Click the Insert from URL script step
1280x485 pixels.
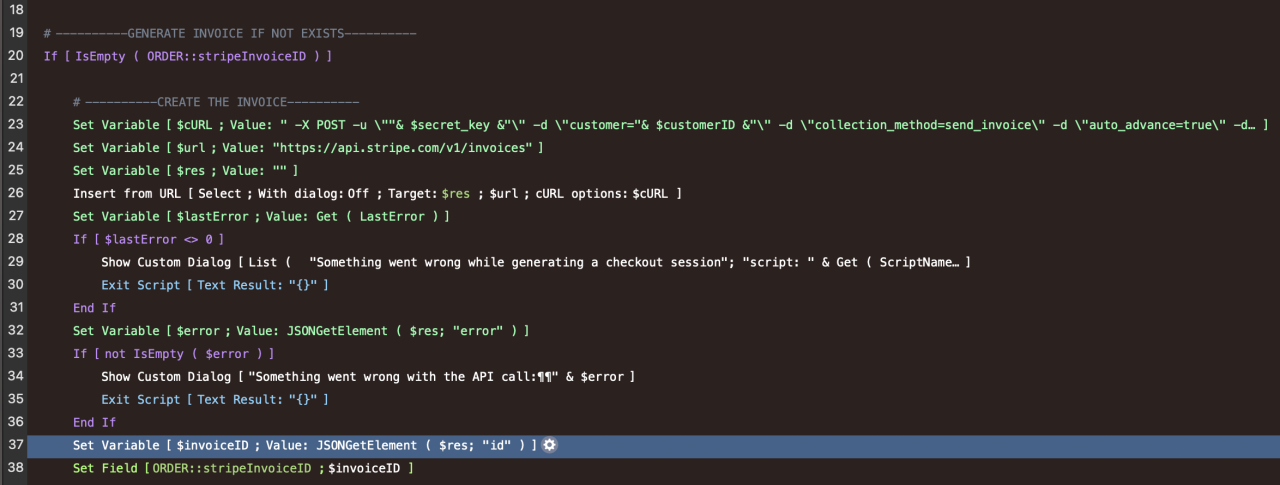[x=376, y=192]
